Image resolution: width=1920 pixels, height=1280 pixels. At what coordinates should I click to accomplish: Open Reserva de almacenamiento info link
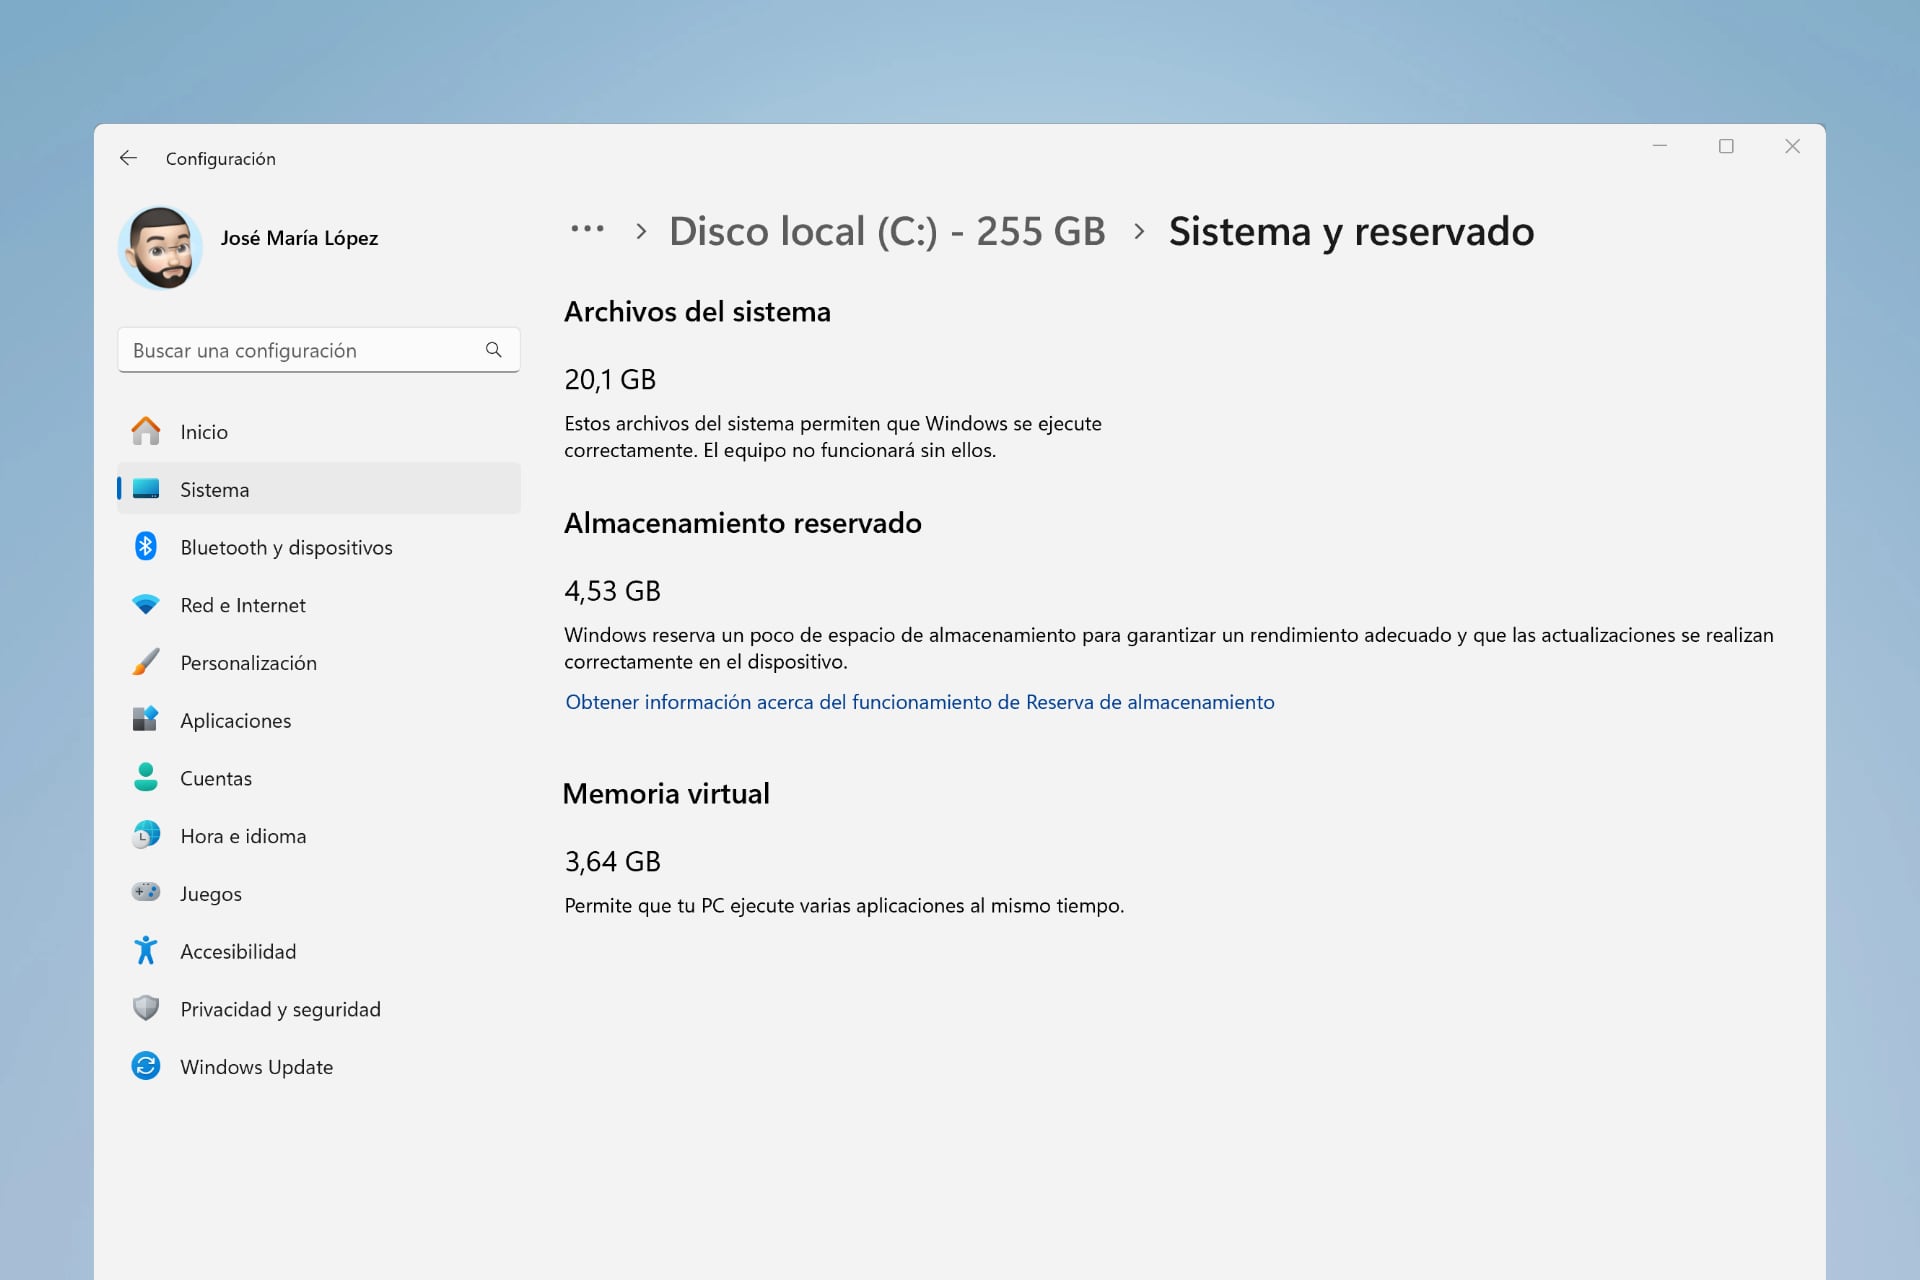pyautogui.click(x=919, y=702)
